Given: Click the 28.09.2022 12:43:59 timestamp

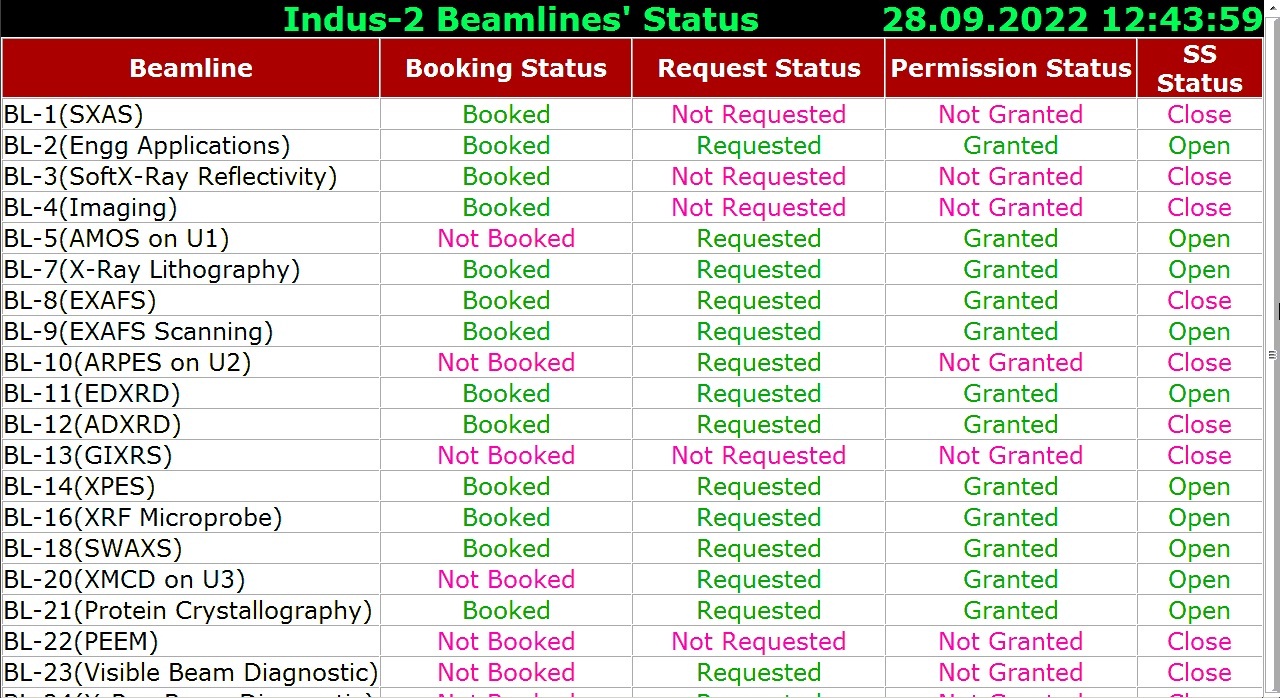Looking at the screenshot, I should coord(1072,19).
